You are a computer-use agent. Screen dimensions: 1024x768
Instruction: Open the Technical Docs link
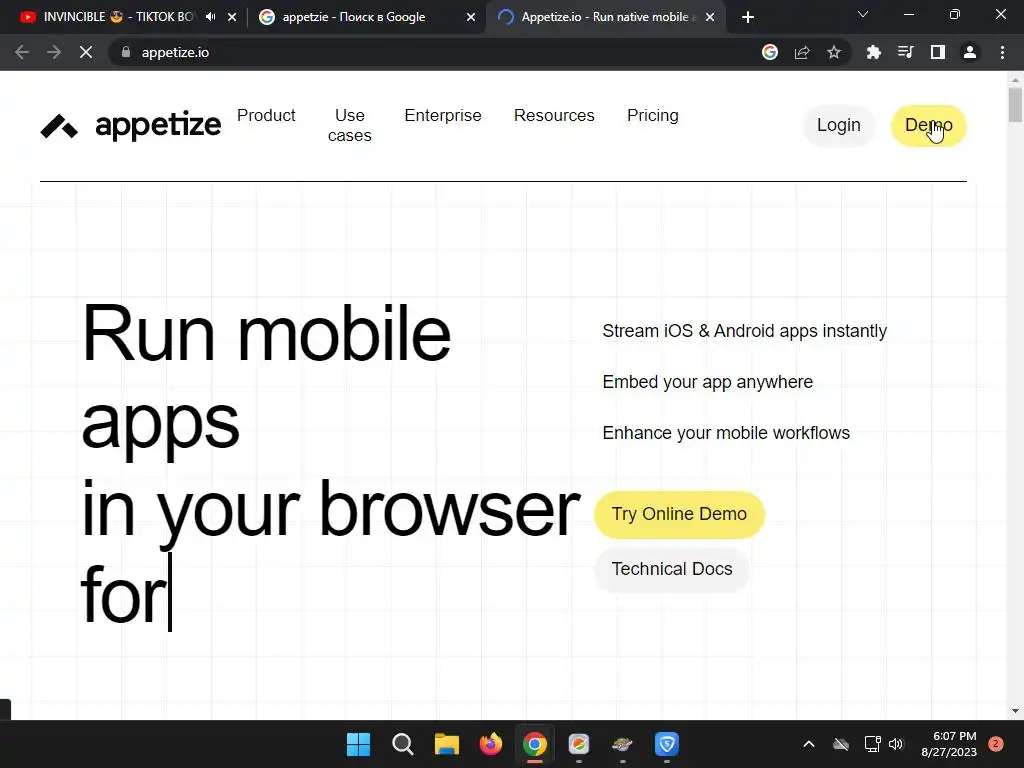coord(671,569)
